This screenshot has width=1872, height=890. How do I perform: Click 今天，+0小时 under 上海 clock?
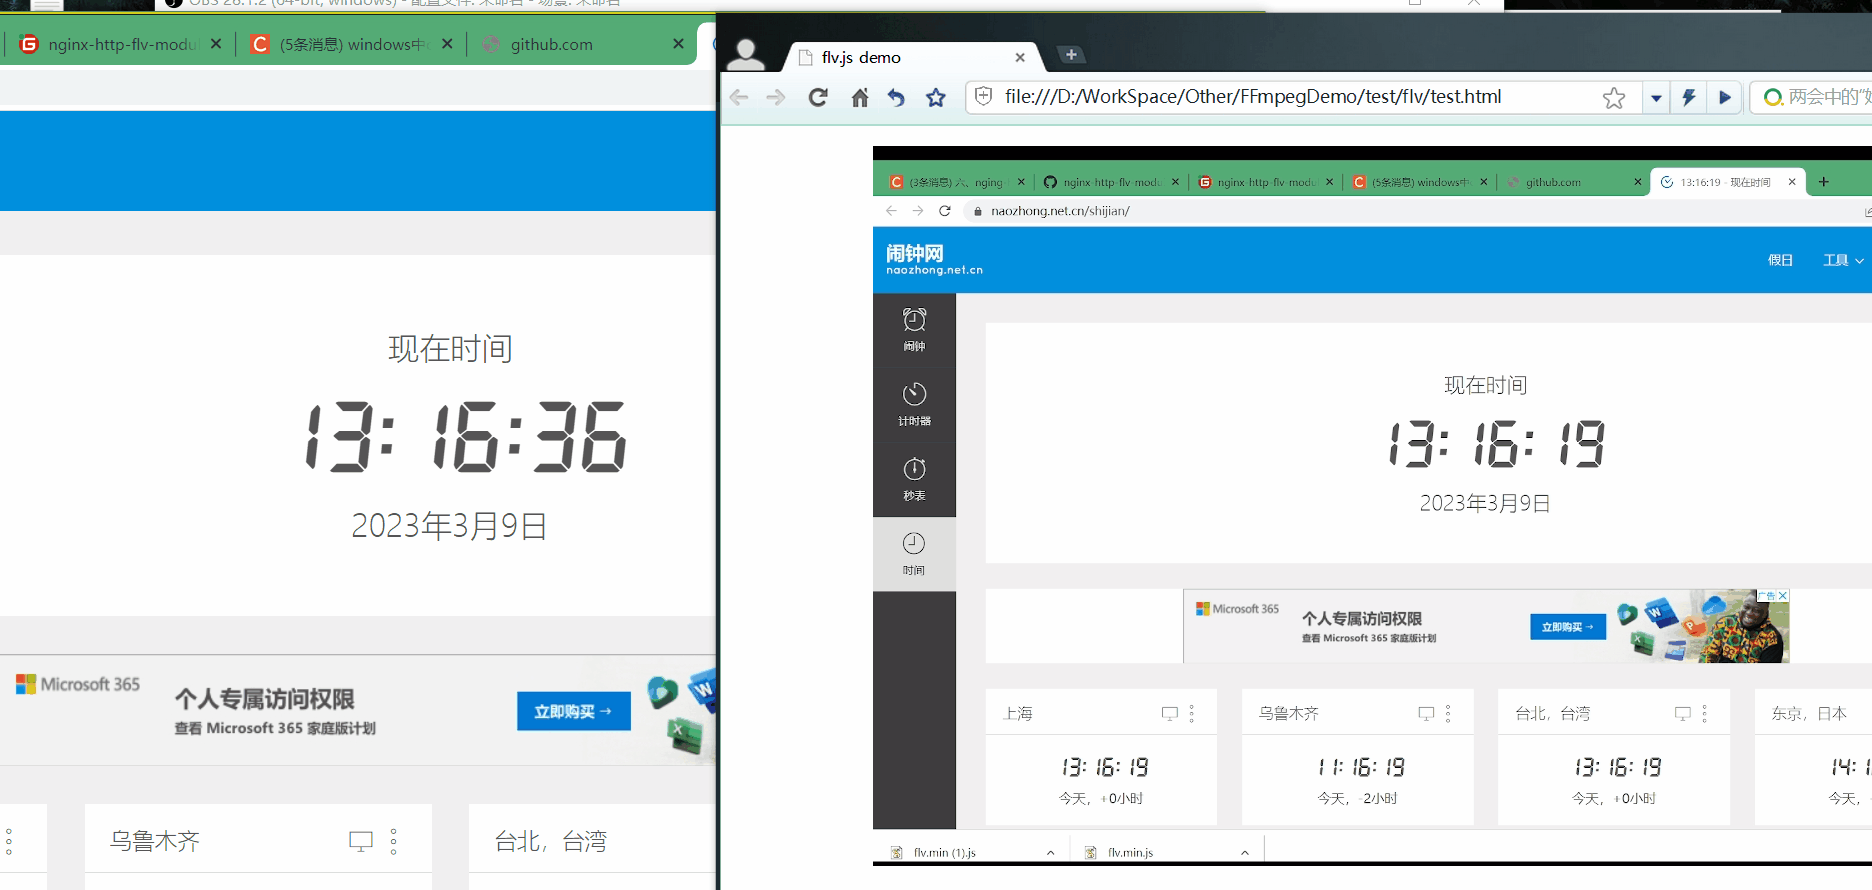pos(1101,798)
